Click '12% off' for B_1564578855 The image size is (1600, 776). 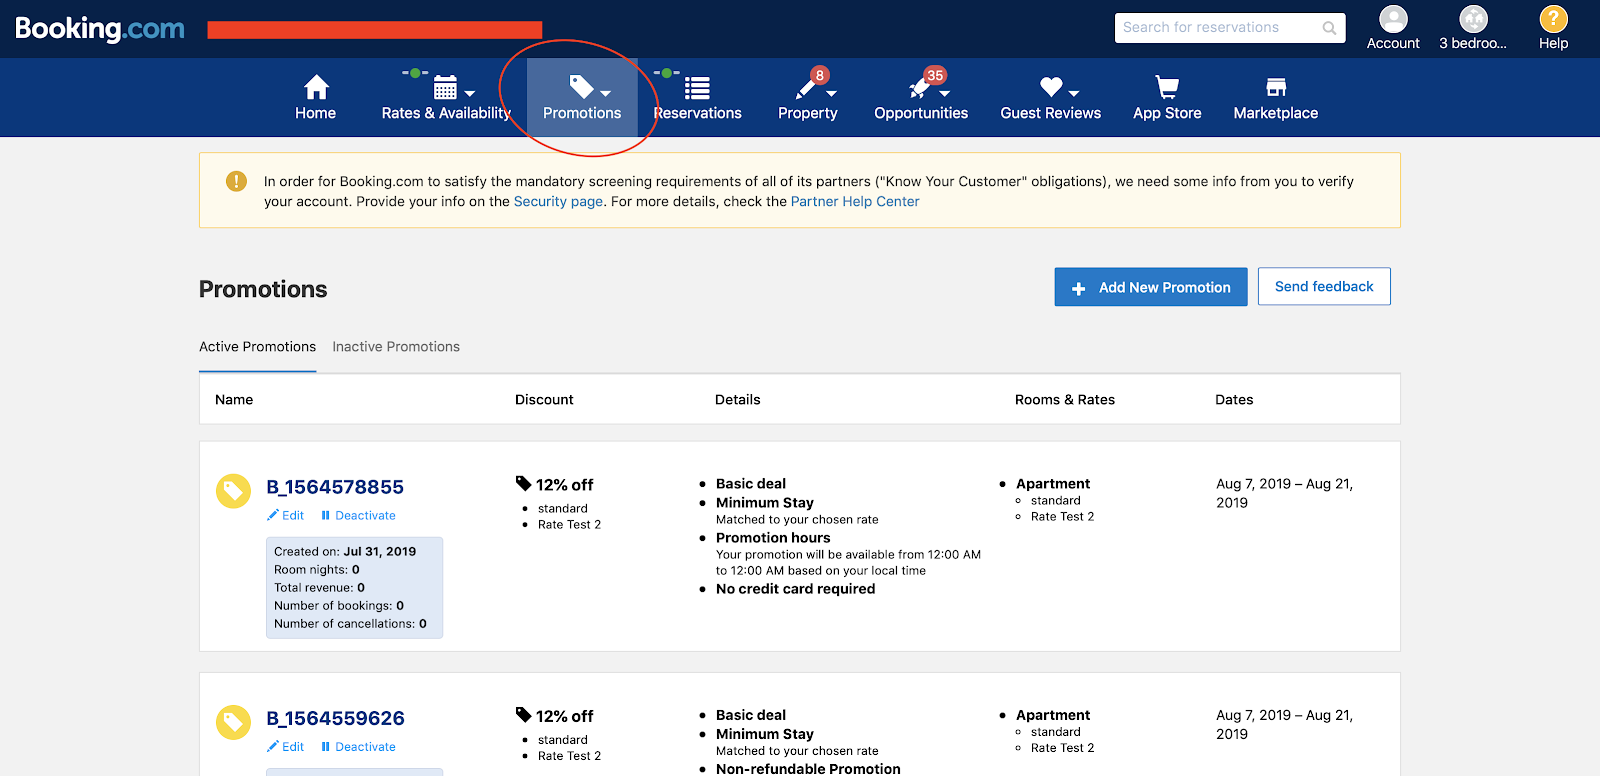coord(564,485)
